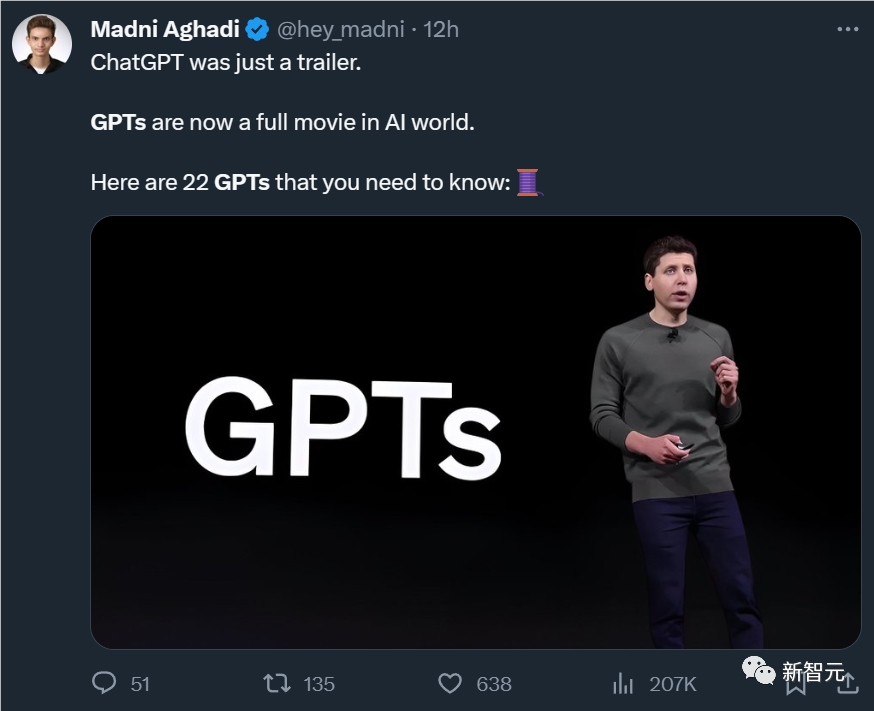874x711 pixels.
Task: Click the 638 likes count
Action: click(x=494, y=684)
